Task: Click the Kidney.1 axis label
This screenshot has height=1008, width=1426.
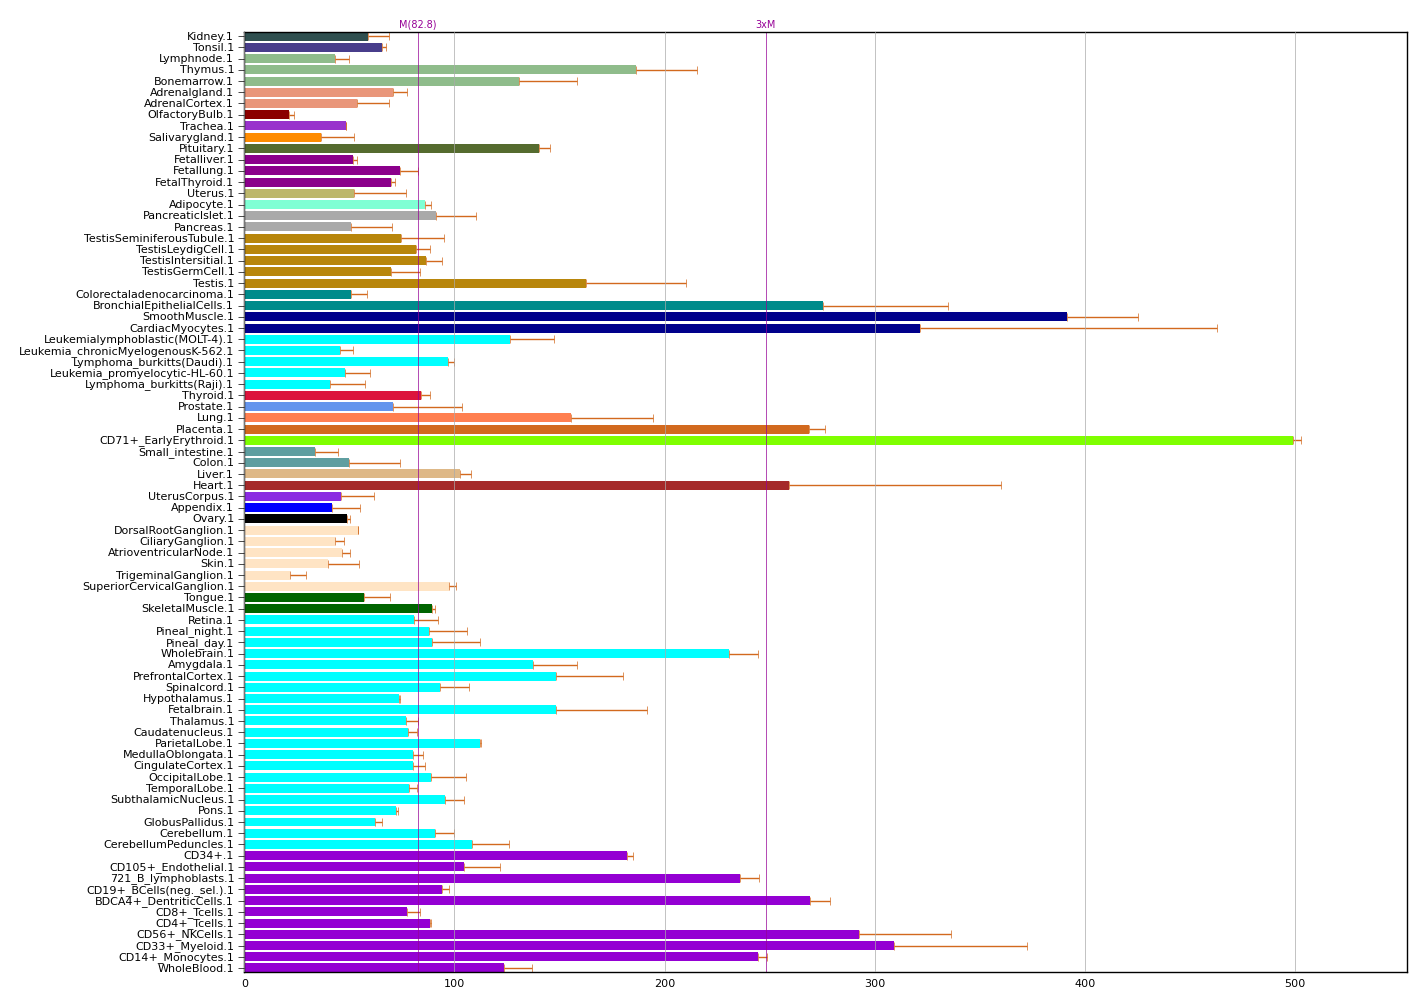Action: (209, 37)
